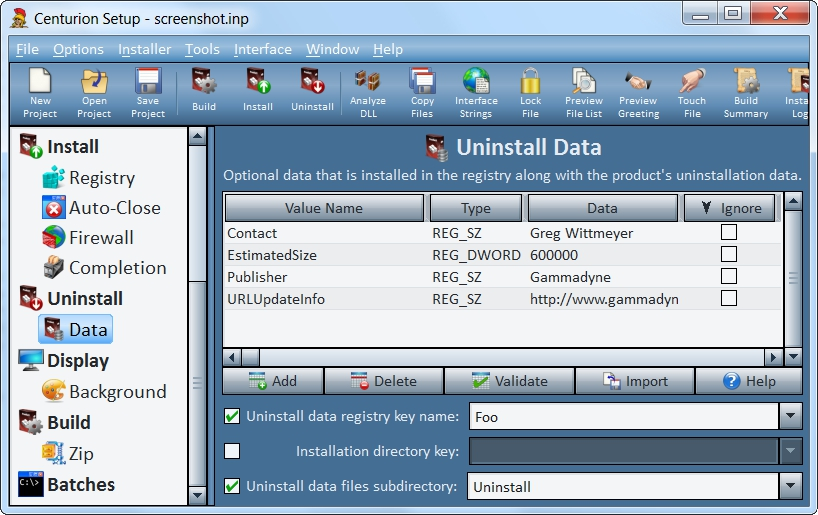Click the Install section header in sidebar

[59, 147]
